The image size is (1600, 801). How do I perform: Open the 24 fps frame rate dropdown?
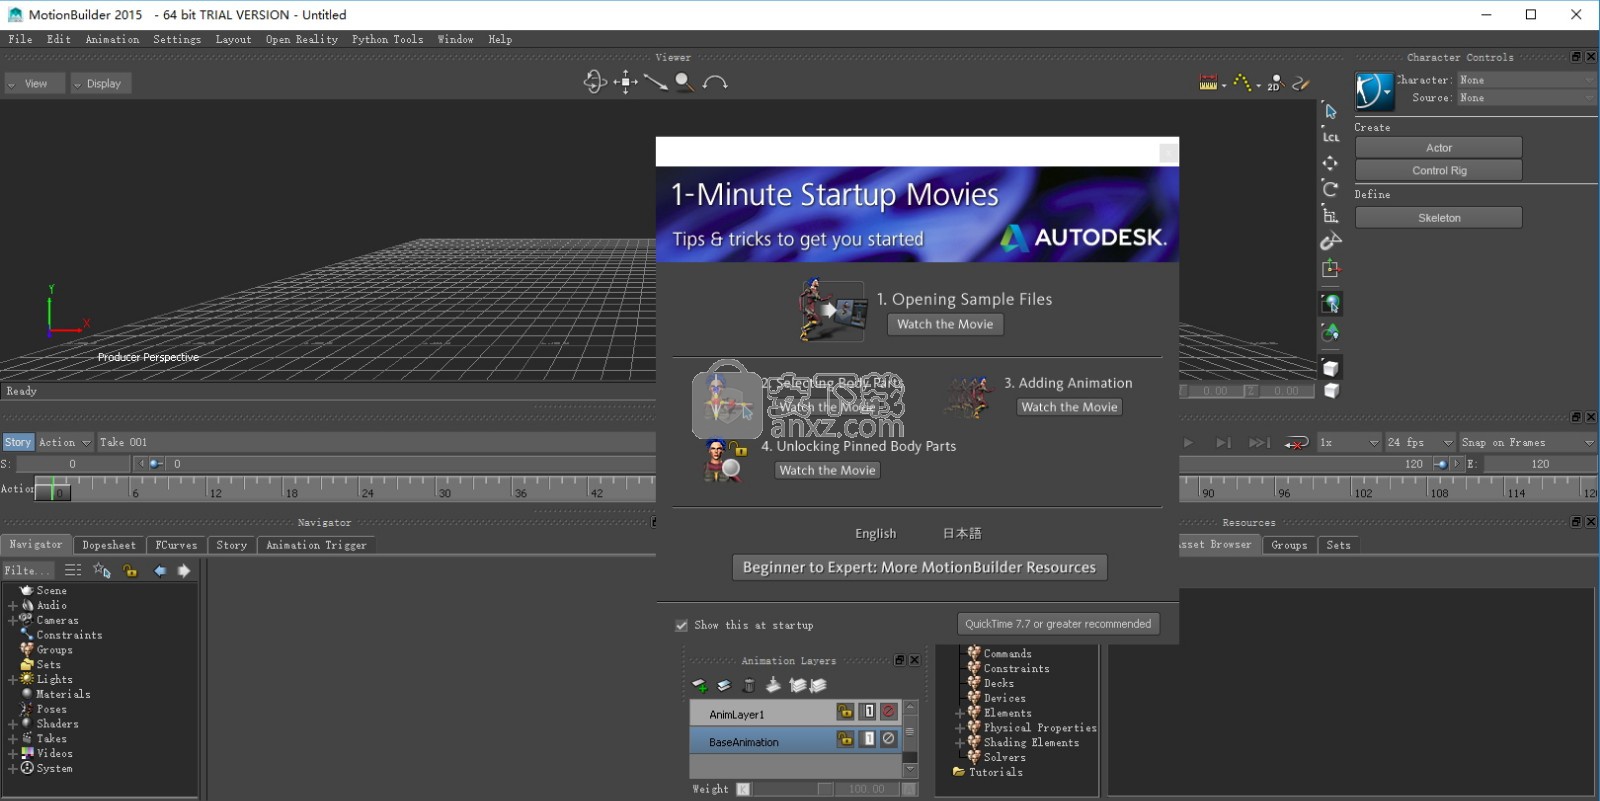(1419, 442)
